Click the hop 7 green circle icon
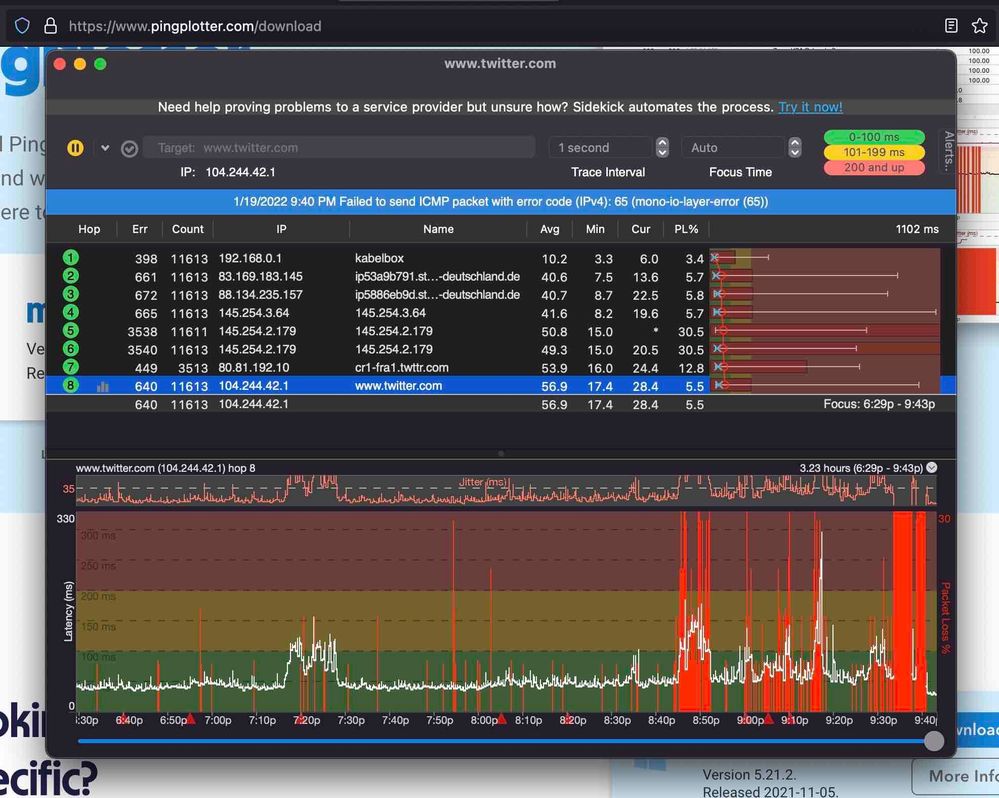The image size is (999, 798). click(x=71, y=367)
